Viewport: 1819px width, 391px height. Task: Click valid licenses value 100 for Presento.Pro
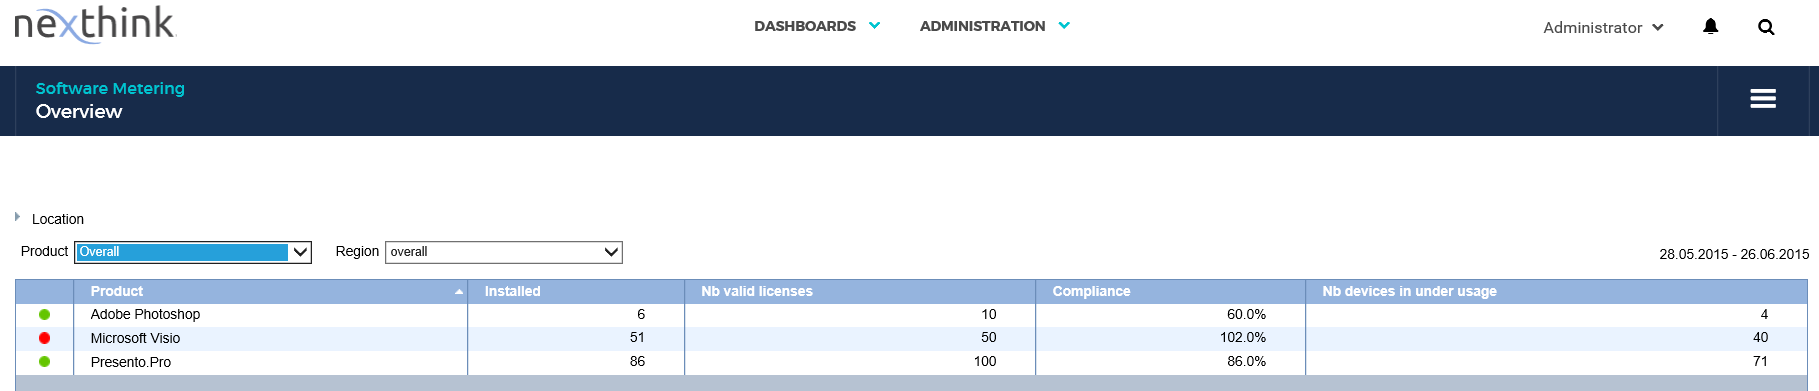(985, 362)
